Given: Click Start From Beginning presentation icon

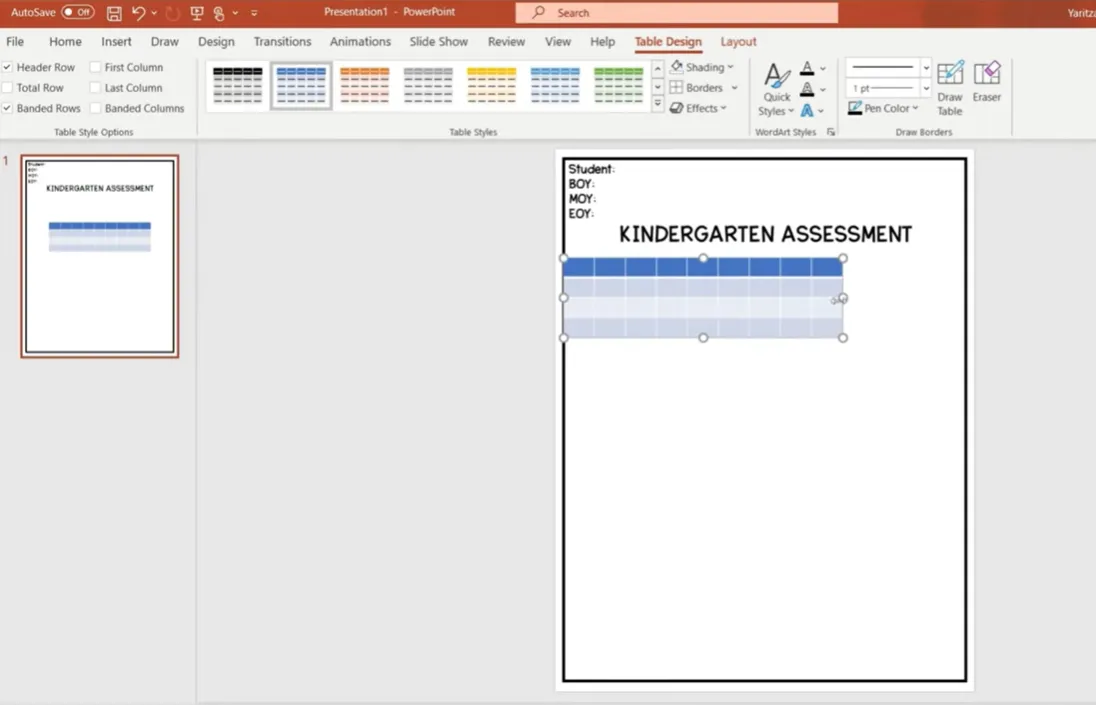Looking at the screenshot, I should pyautogui.click(x=196, y=13).
